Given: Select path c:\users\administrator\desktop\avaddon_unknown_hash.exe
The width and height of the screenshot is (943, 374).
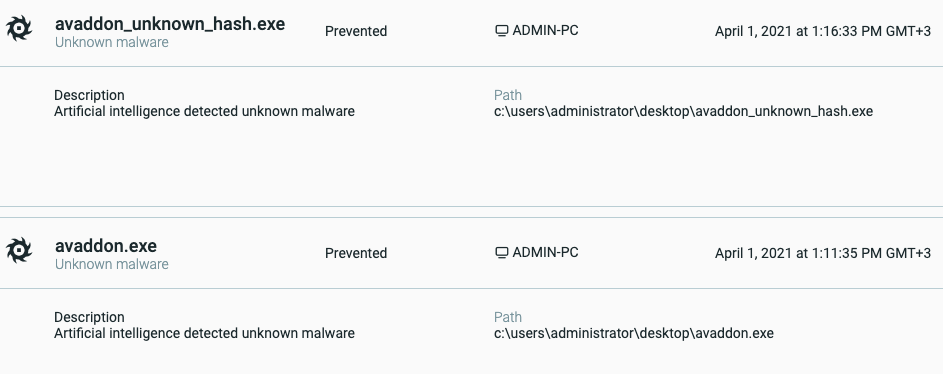Looking at the screenshot, I should tap(683, 111).
